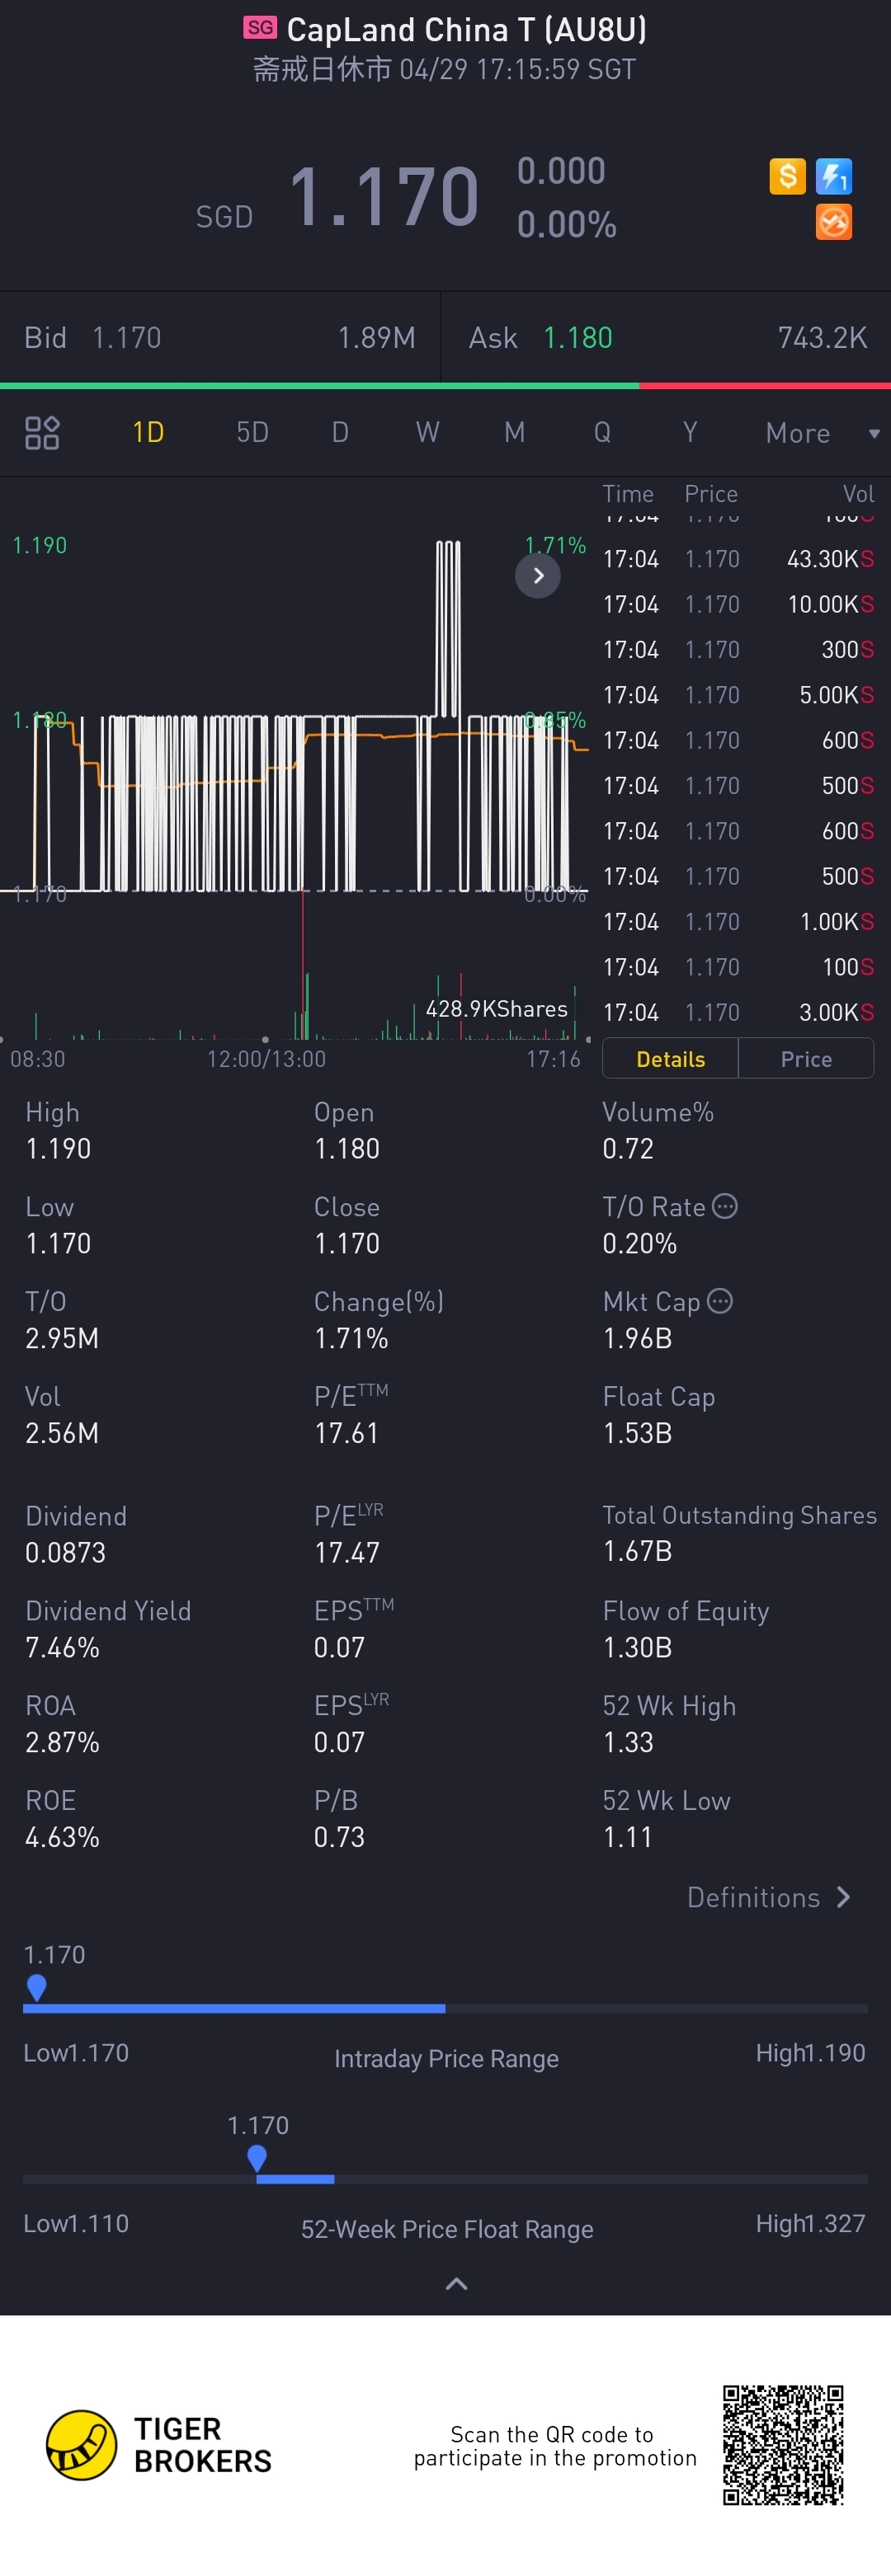Tap the Bid 1.170 quote
The height and width of the screenshot is (2576, 891).
coord(220,338)
